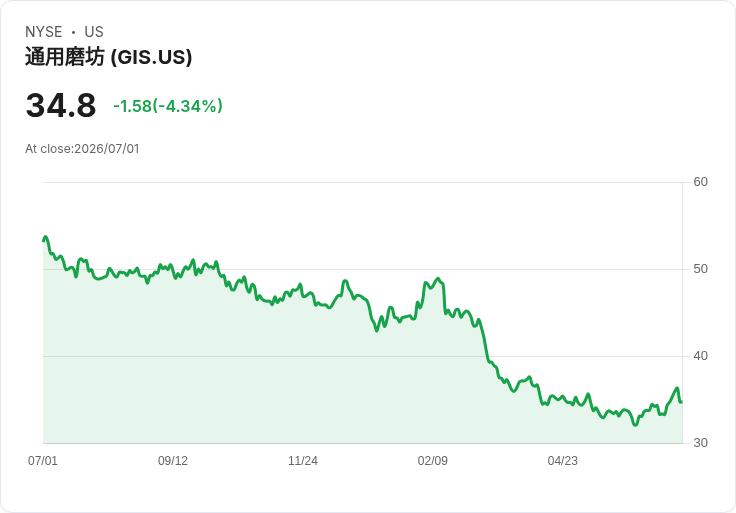This screenshot has height=513, width=736.
Task: Click the 60 label on price axis
Action: [700, 182]
